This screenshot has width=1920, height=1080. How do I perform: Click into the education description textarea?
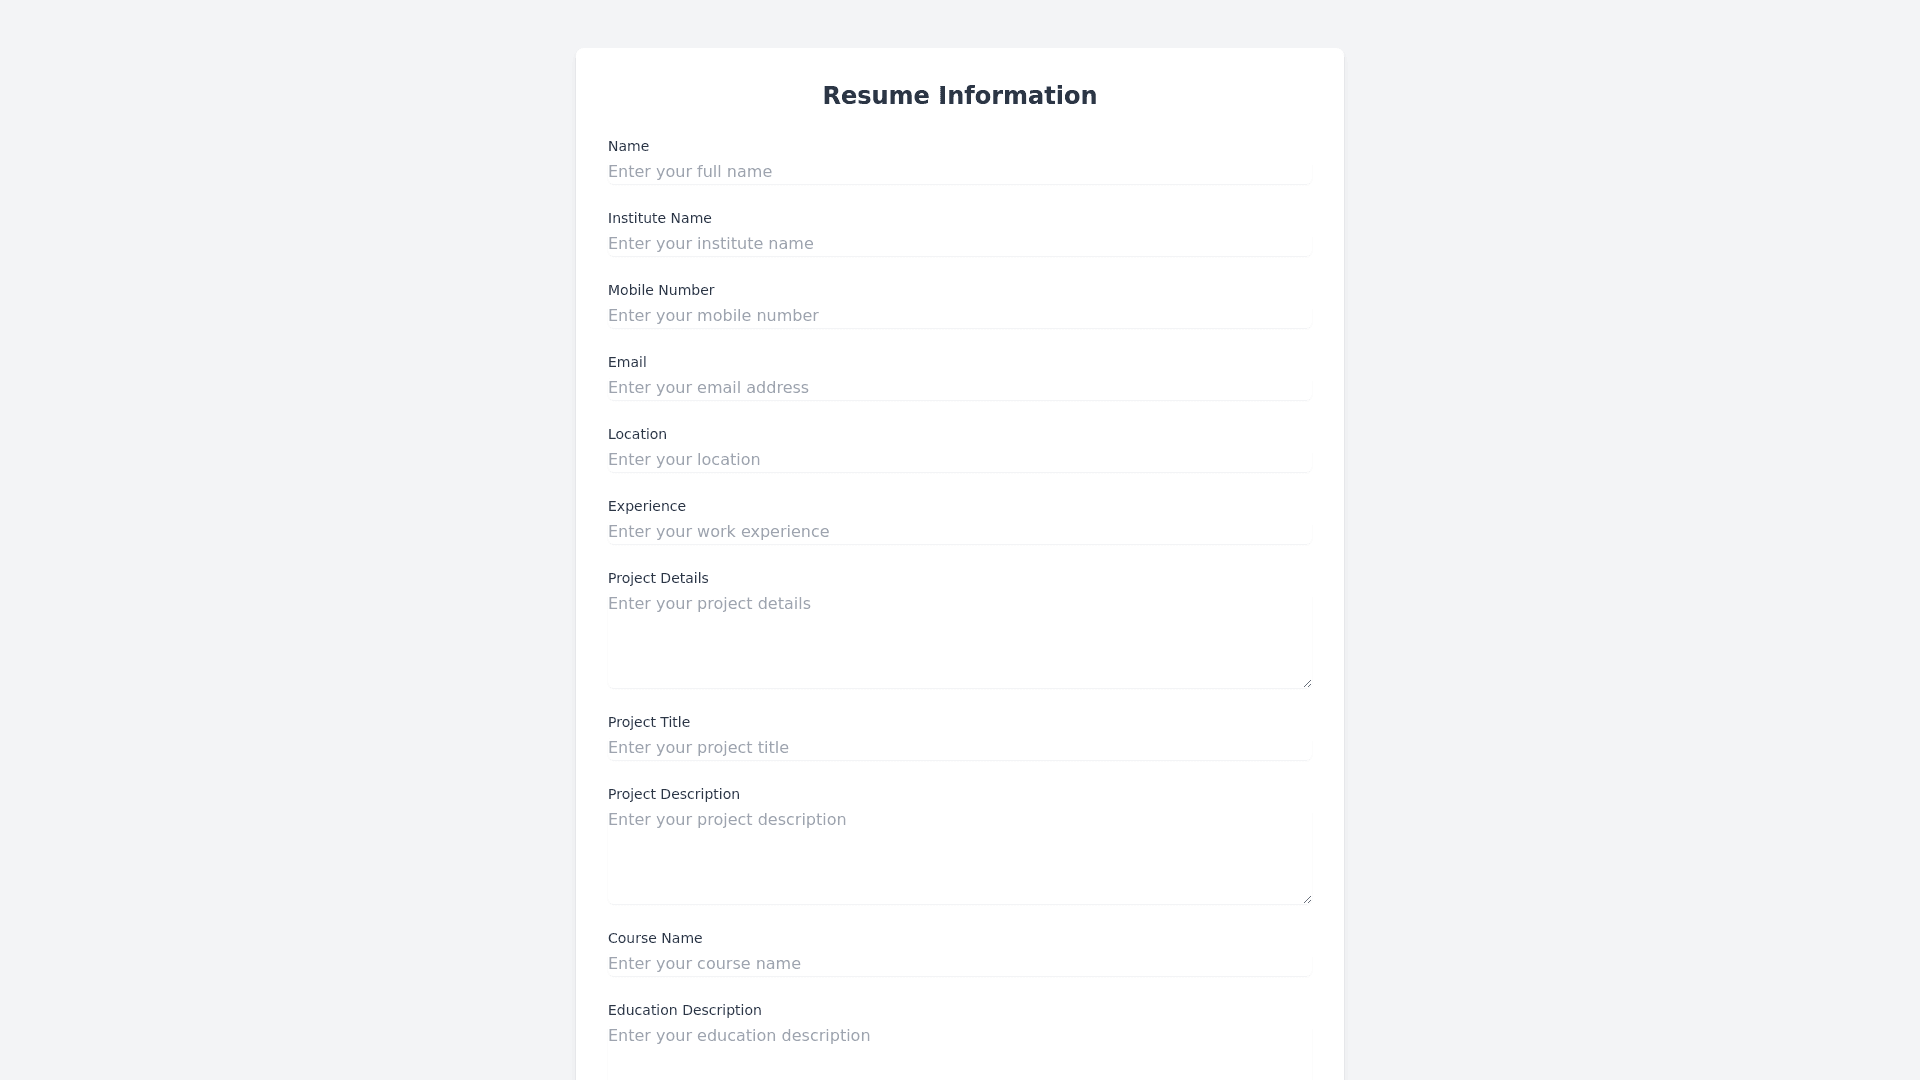click(959, 1050)
